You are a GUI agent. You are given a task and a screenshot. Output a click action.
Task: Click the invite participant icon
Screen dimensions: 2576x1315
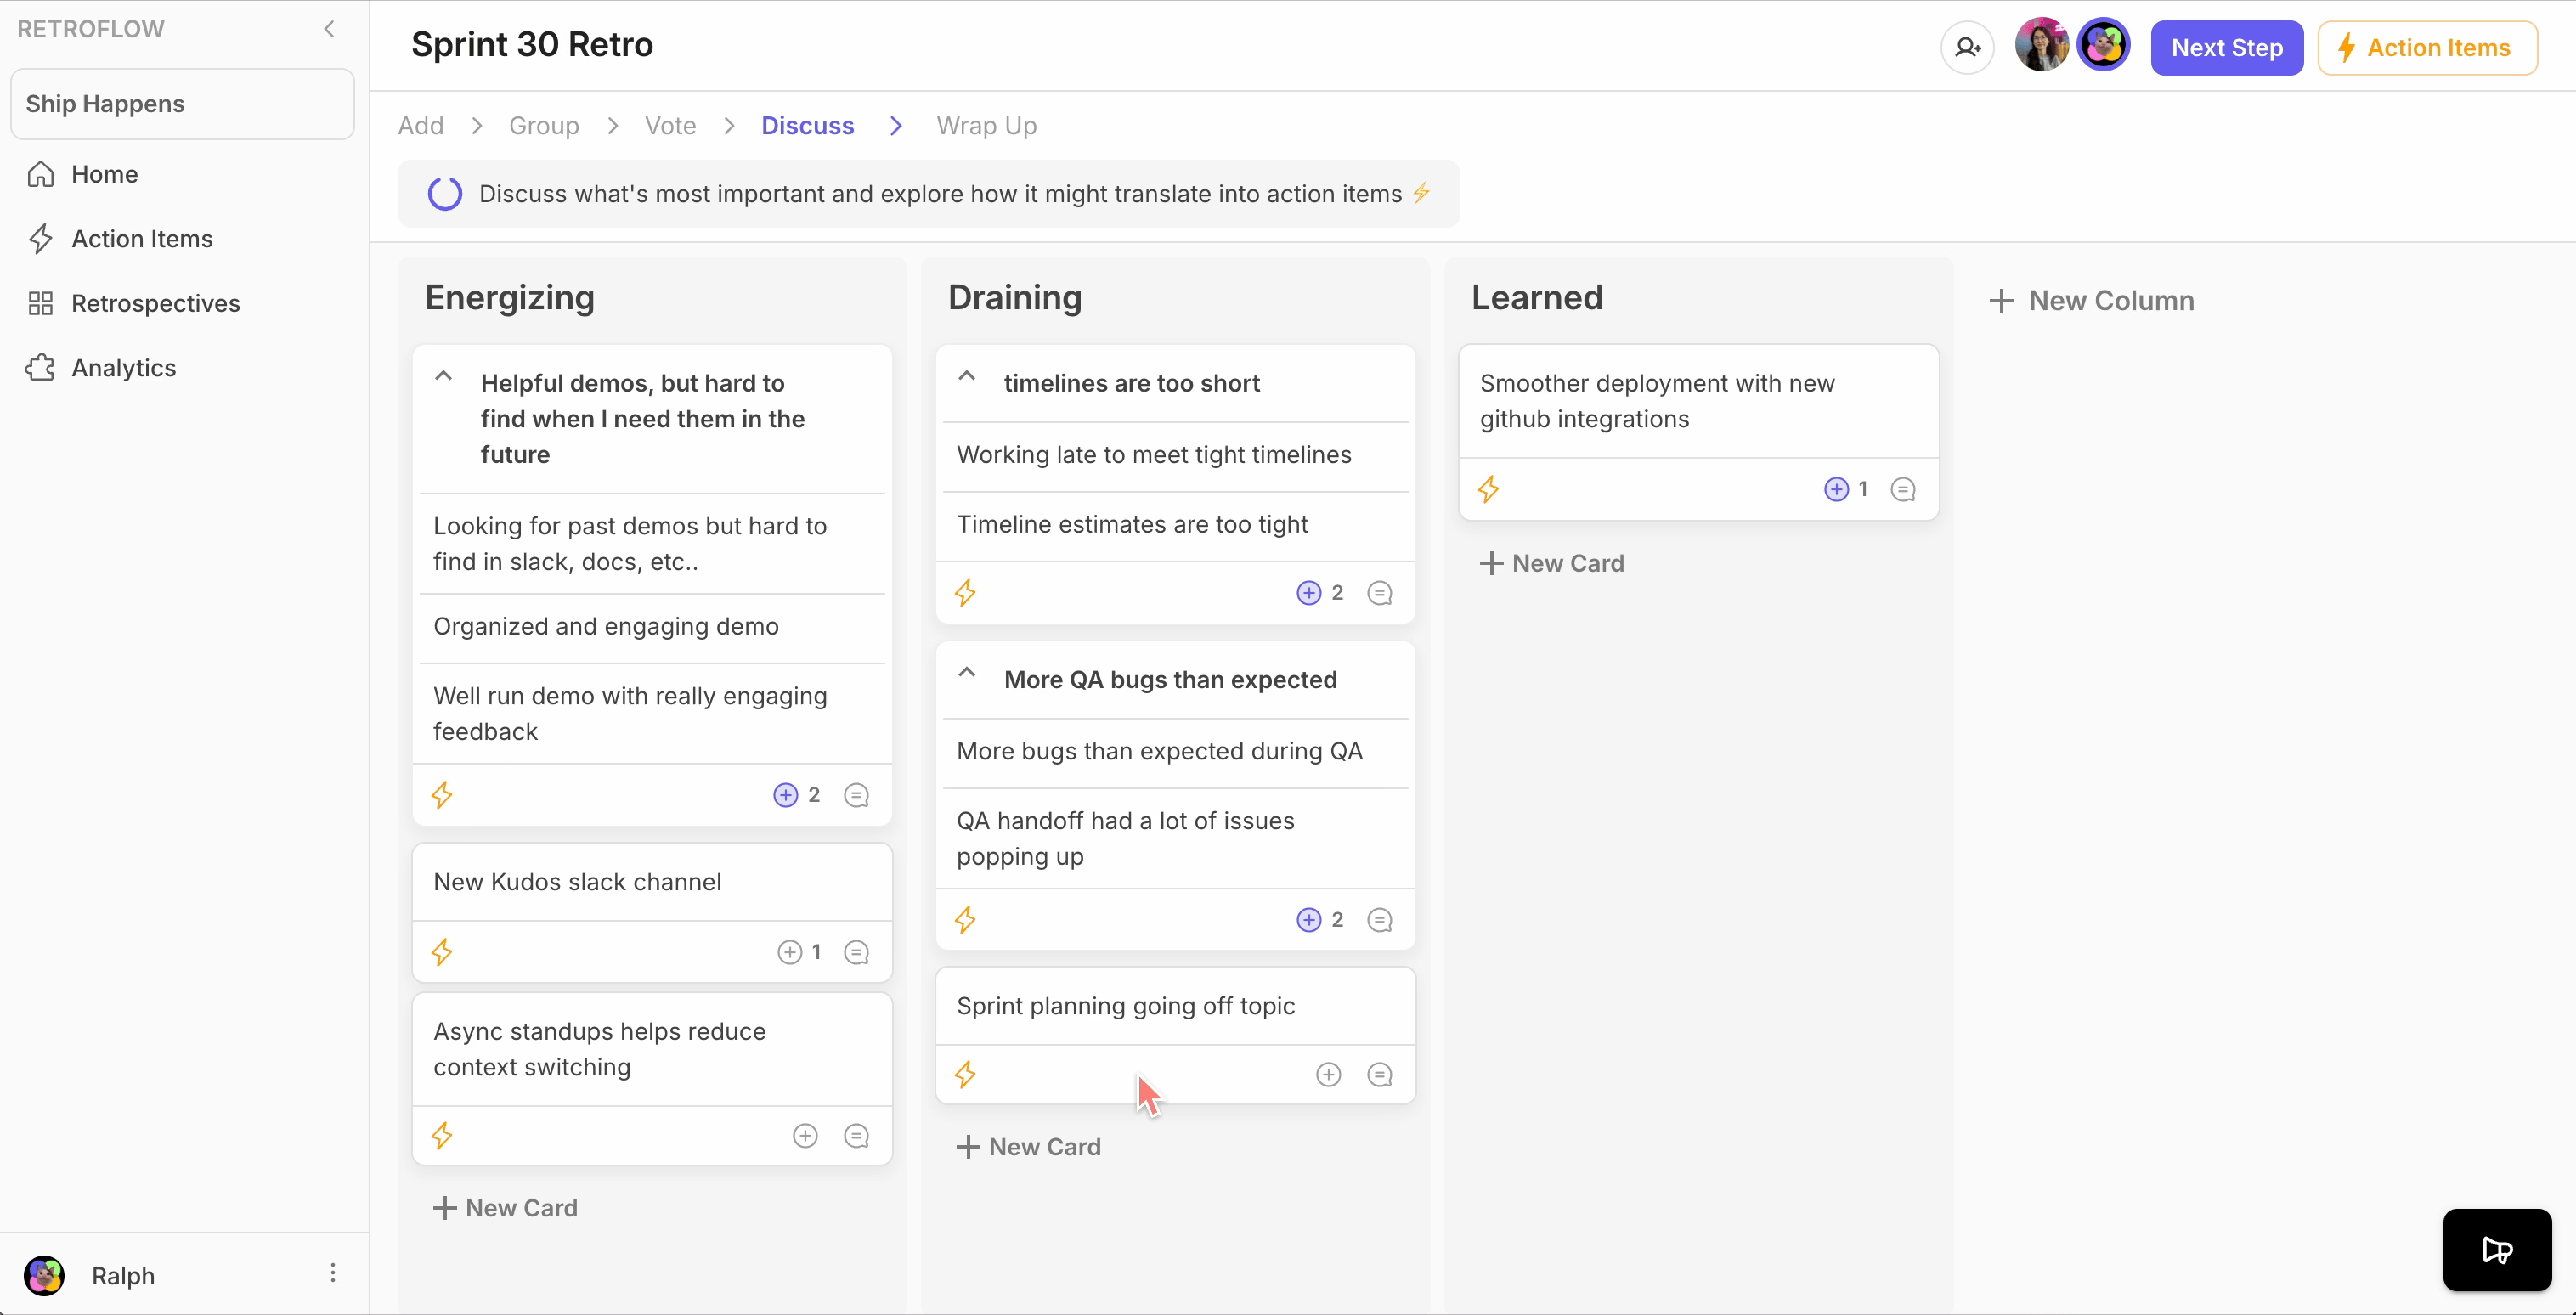tap(1967, 47)
